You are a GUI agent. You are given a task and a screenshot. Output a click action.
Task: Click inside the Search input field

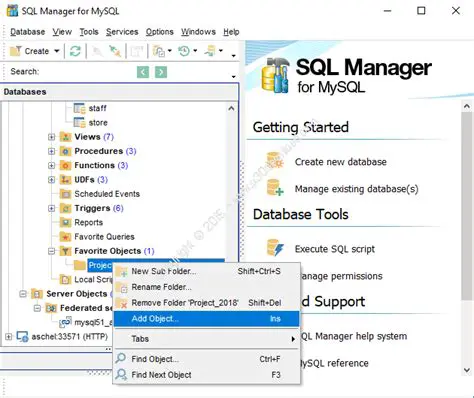point(87,72)
